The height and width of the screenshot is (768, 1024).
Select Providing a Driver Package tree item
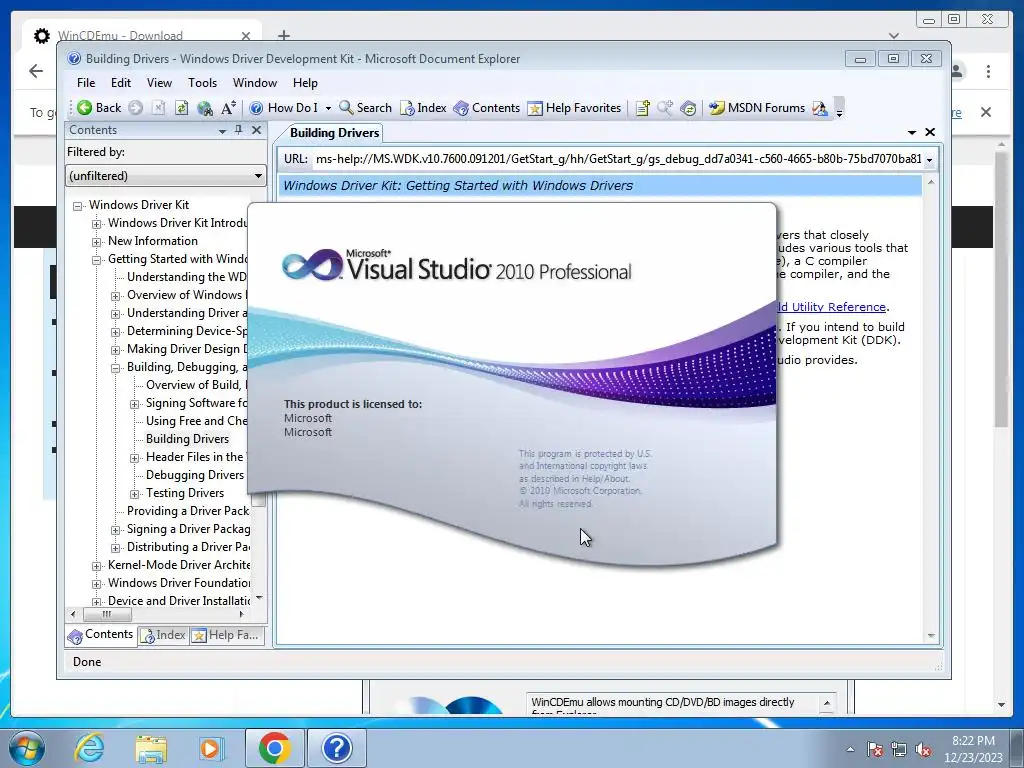[188, 511]
